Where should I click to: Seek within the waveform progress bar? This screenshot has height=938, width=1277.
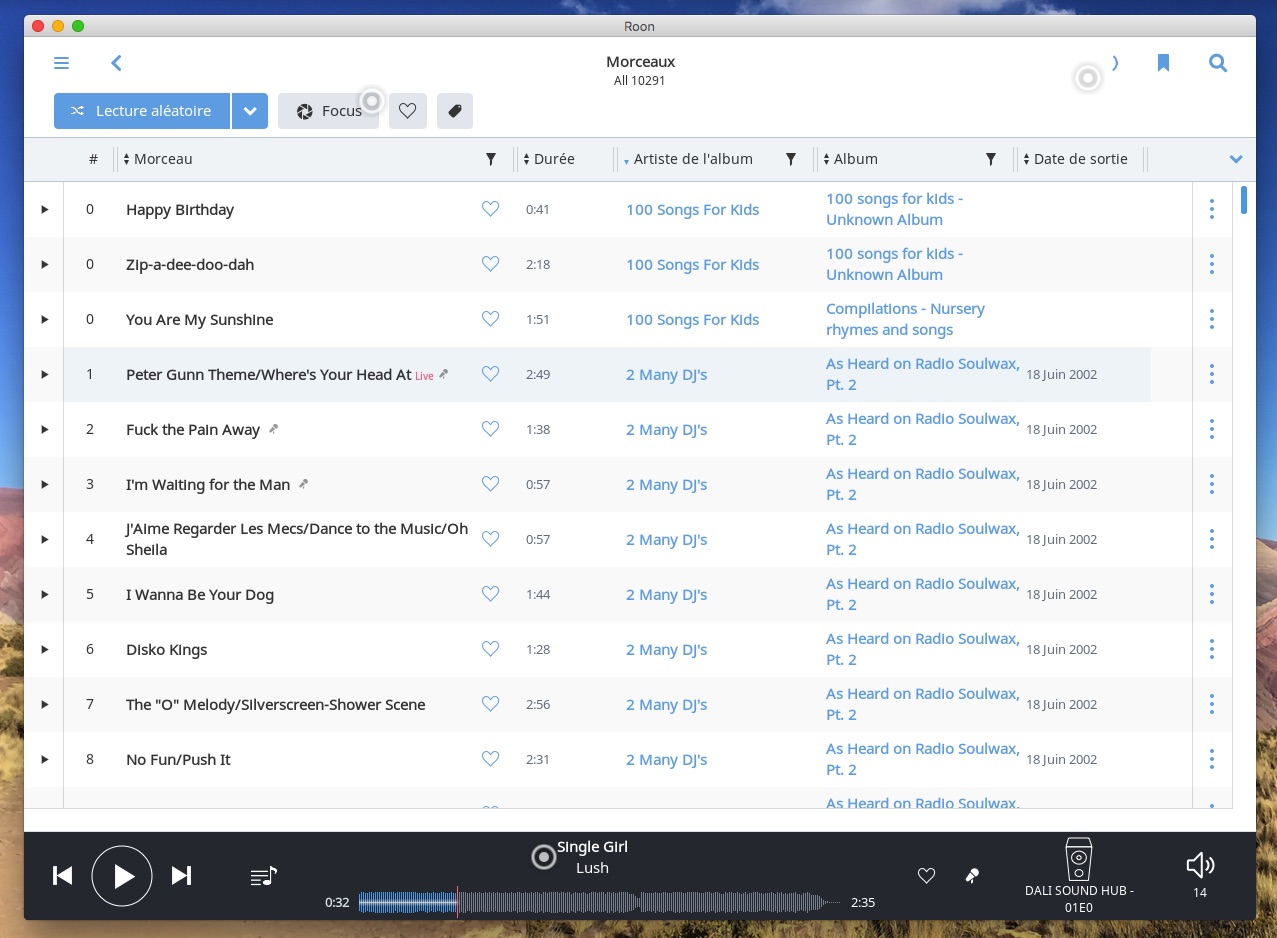click(599, 902)
